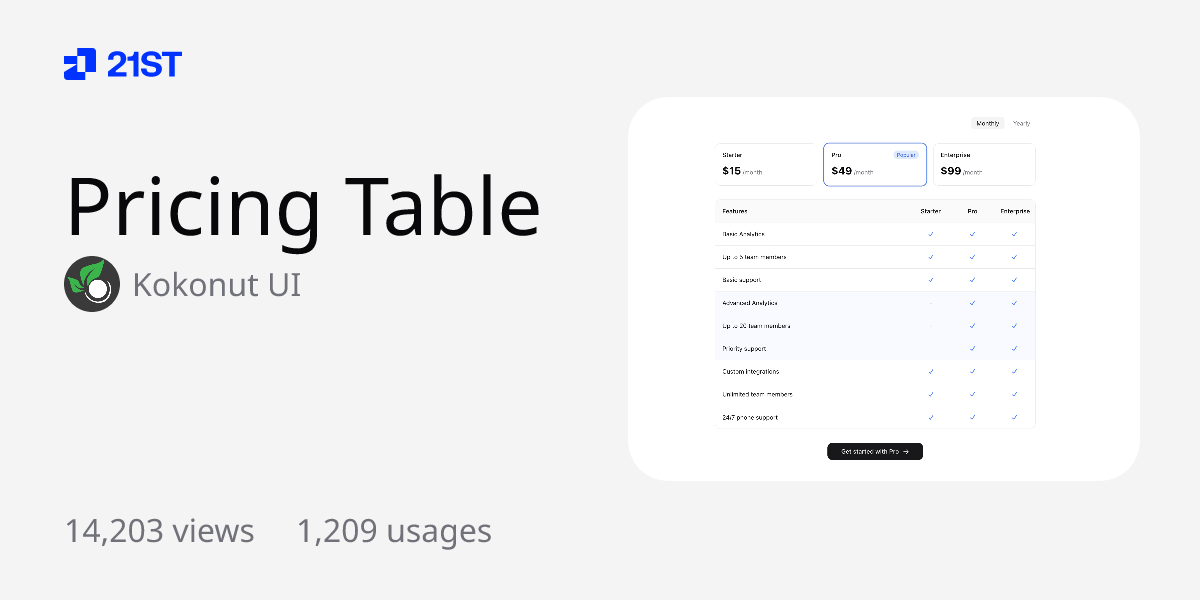Click Enterprise checkmark for 24/7 phone support
The width and height of the screenshot is (1200, 600).
point(1014,417)
